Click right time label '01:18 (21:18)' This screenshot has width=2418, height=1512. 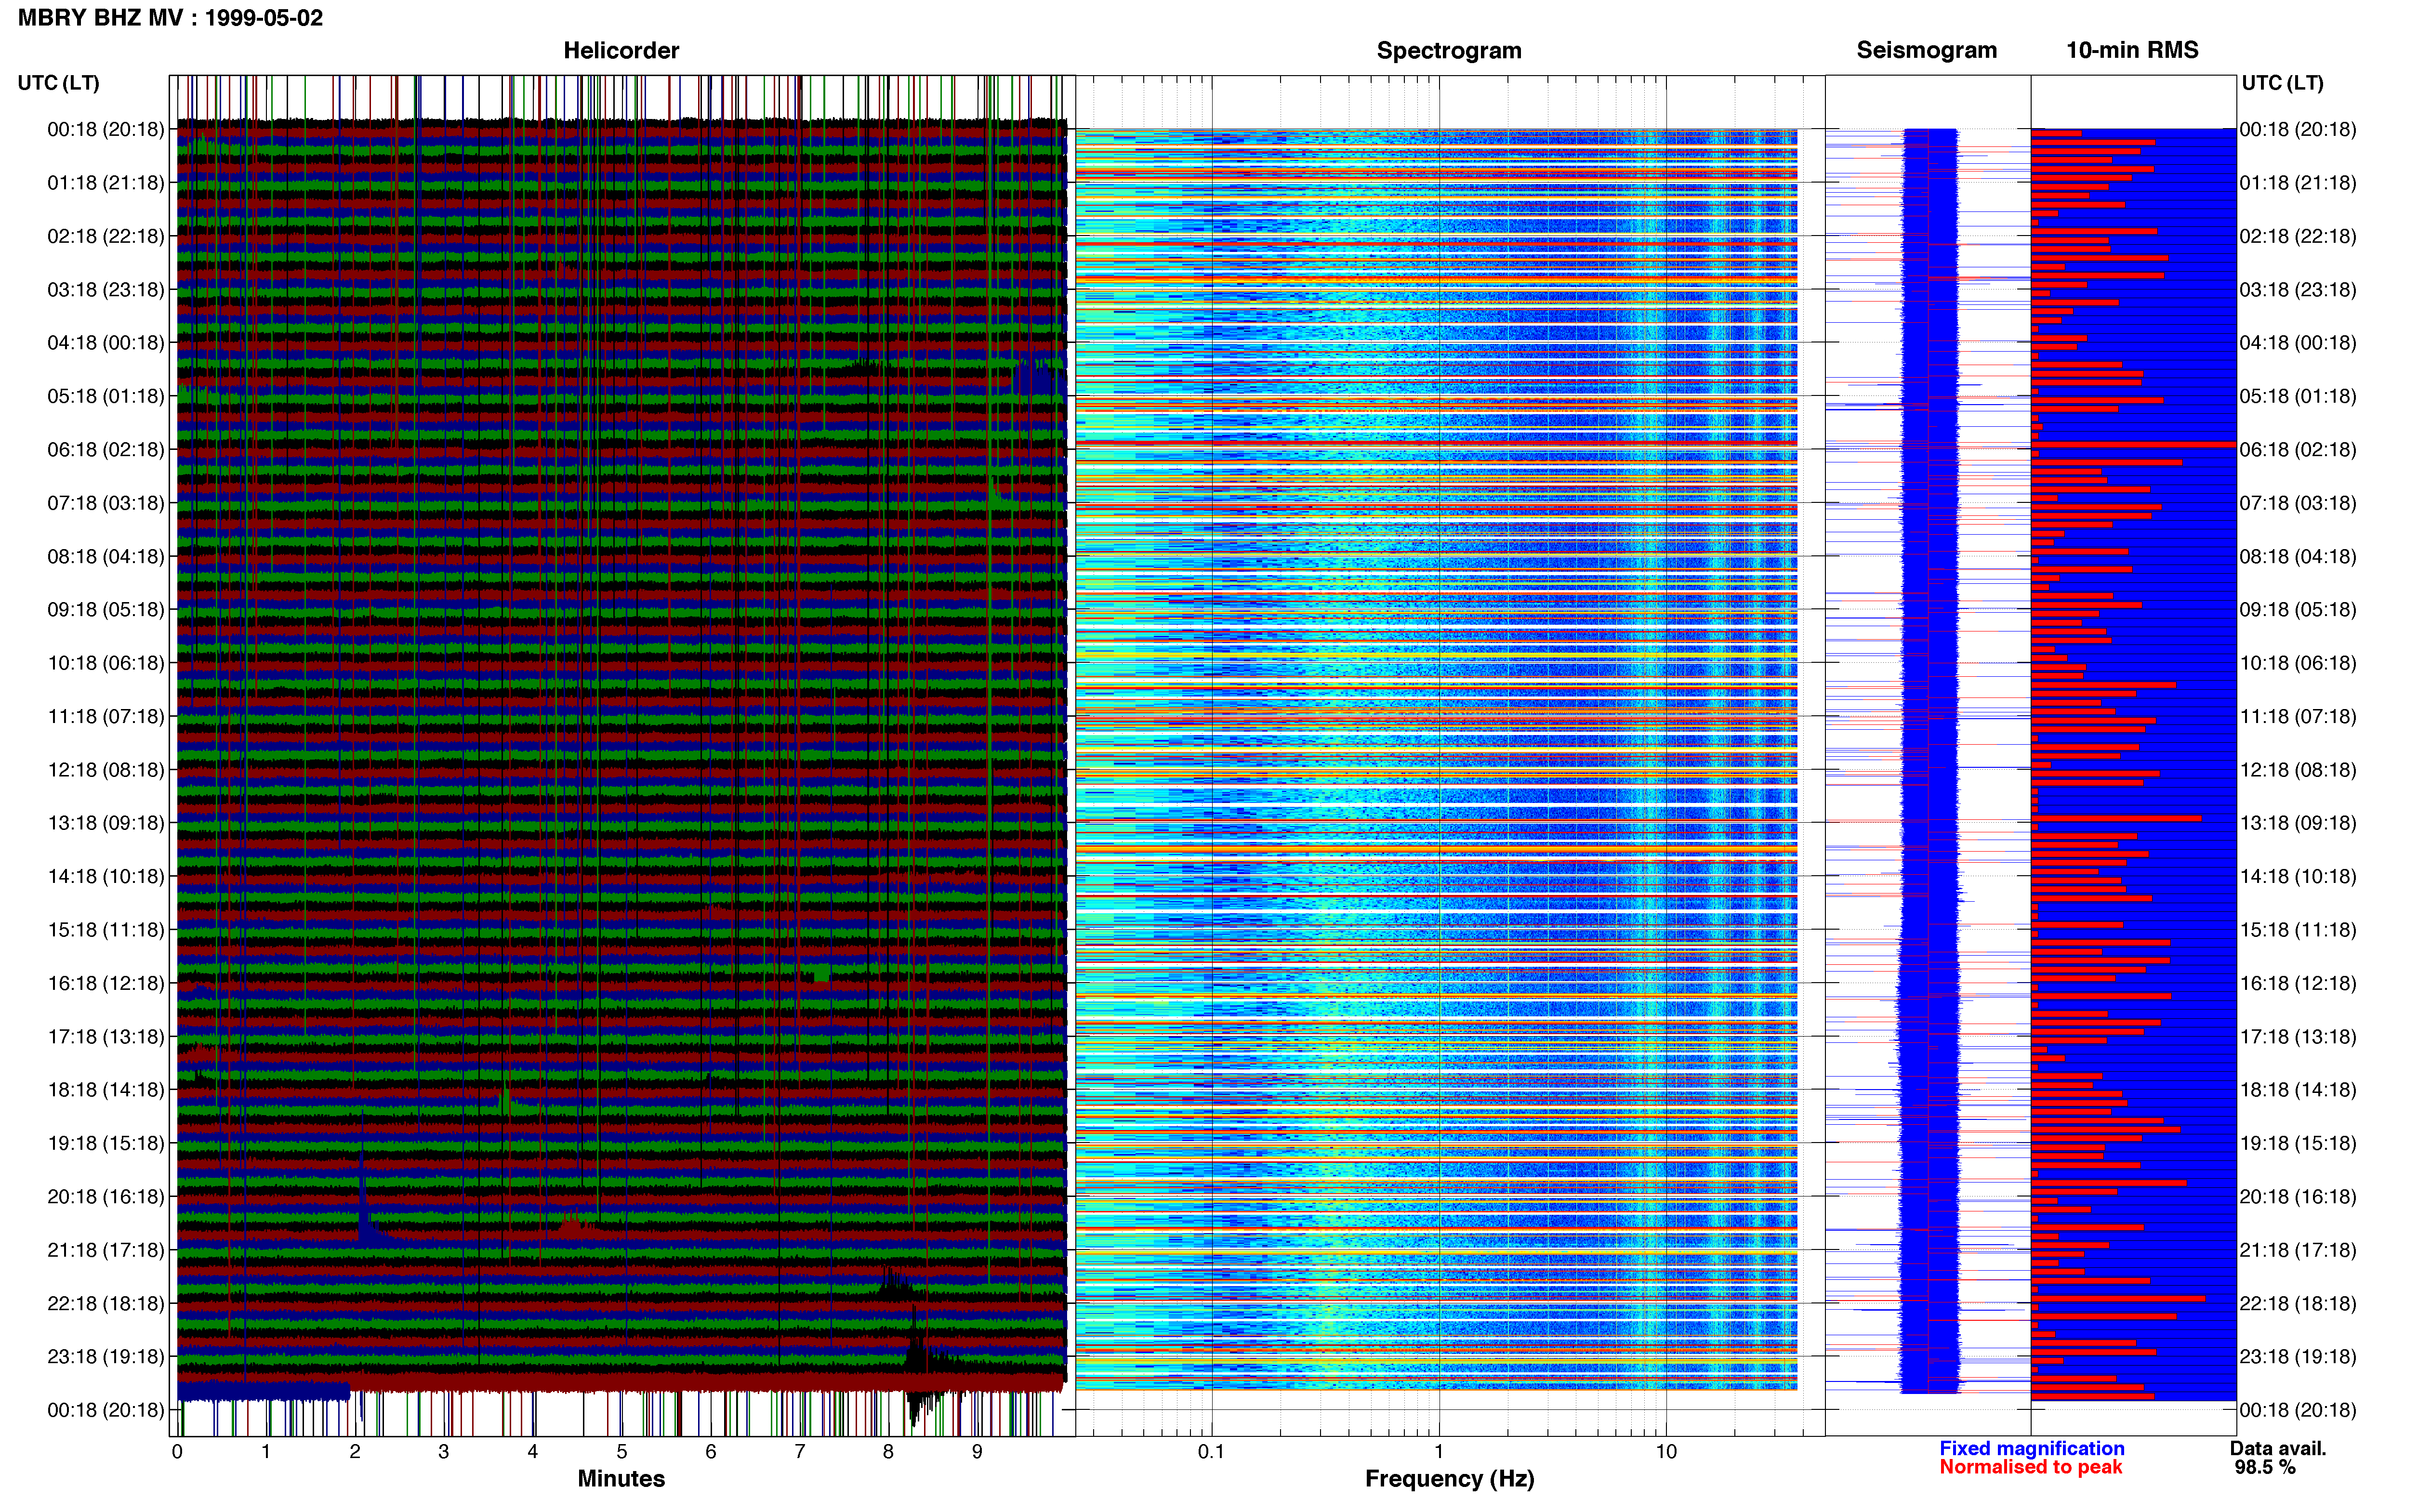click(x=2298, y=183)
